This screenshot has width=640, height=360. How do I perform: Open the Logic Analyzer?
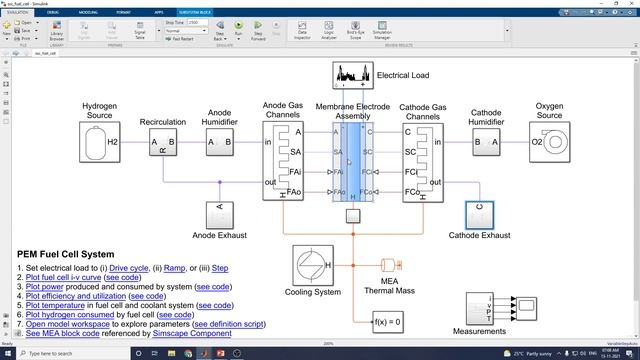pos(329,31)
